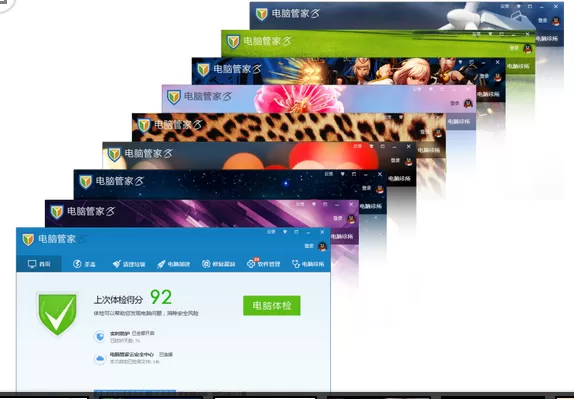Click the 已连接 status text
Screen dimensions: 574x399
(x=166, y=354)
